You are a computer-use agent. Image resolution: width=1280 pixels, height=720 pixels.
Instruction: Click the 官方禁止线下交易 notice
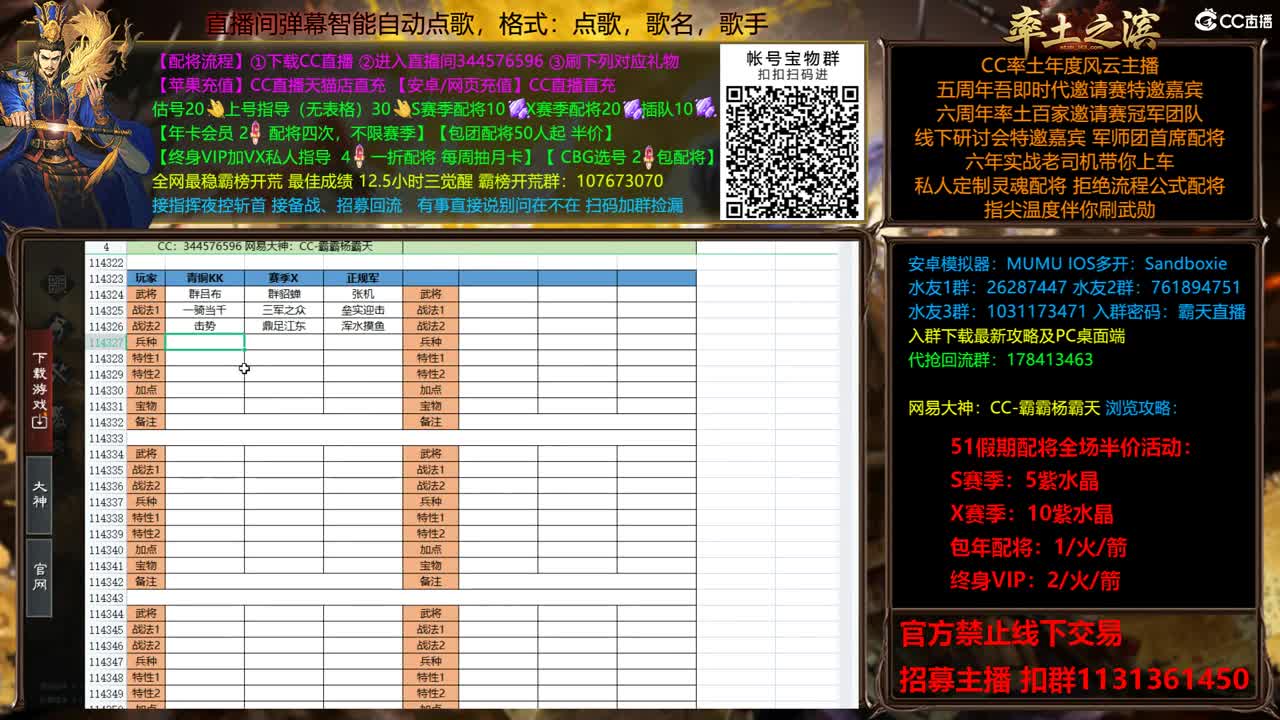click(1010, 633)
